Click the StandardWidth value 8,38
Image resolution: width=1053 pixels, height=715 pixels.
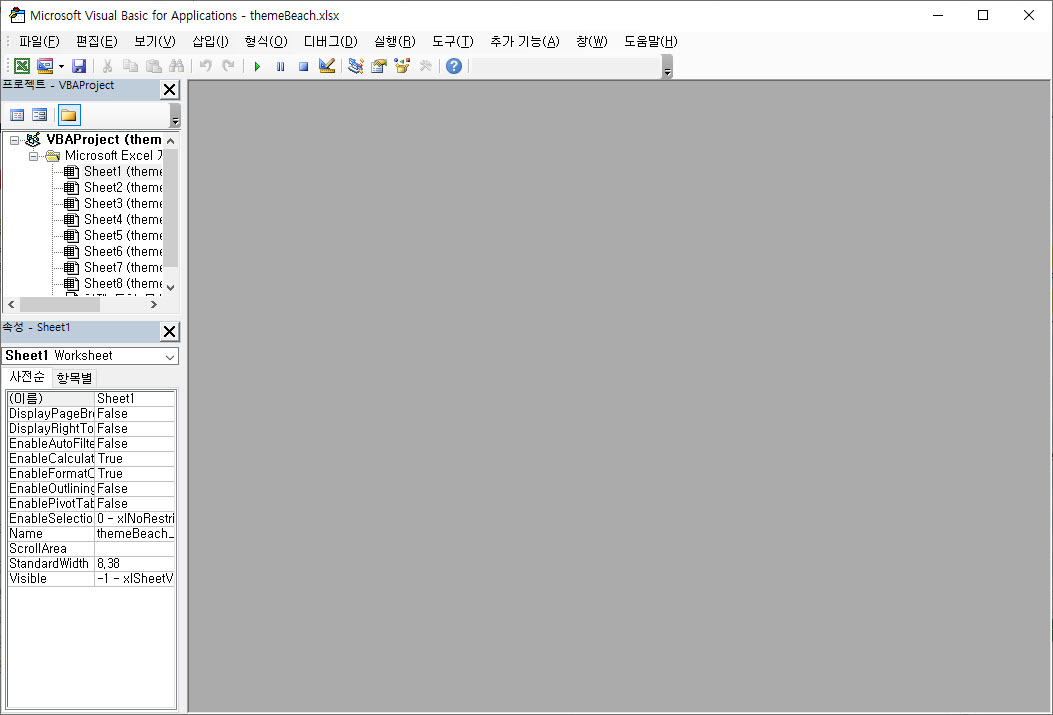[x=134, y=564]
